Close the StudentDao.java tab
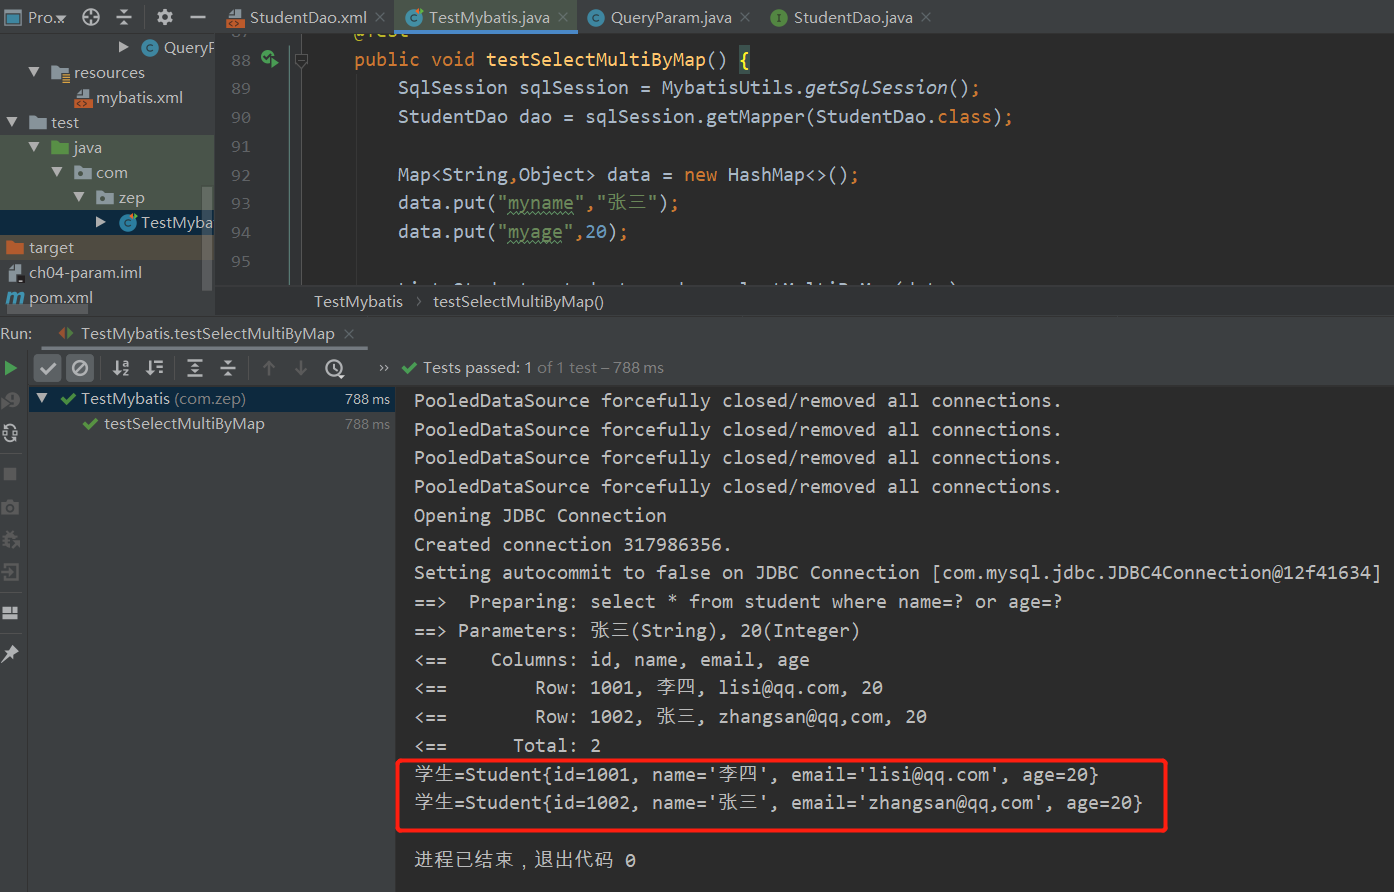Image resolution: width=1394 pixels, height=892 pixels. [x=926, y=17]
